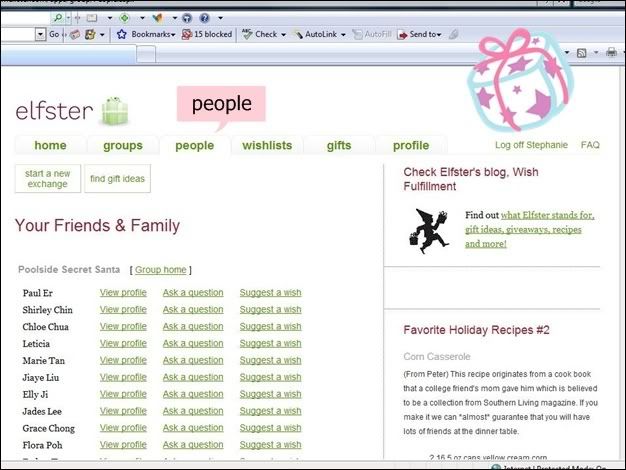The width and height of the screenshot is (626, 470).
Task: Click the blue headphones toolbar icon
Action: coord(187,18)
